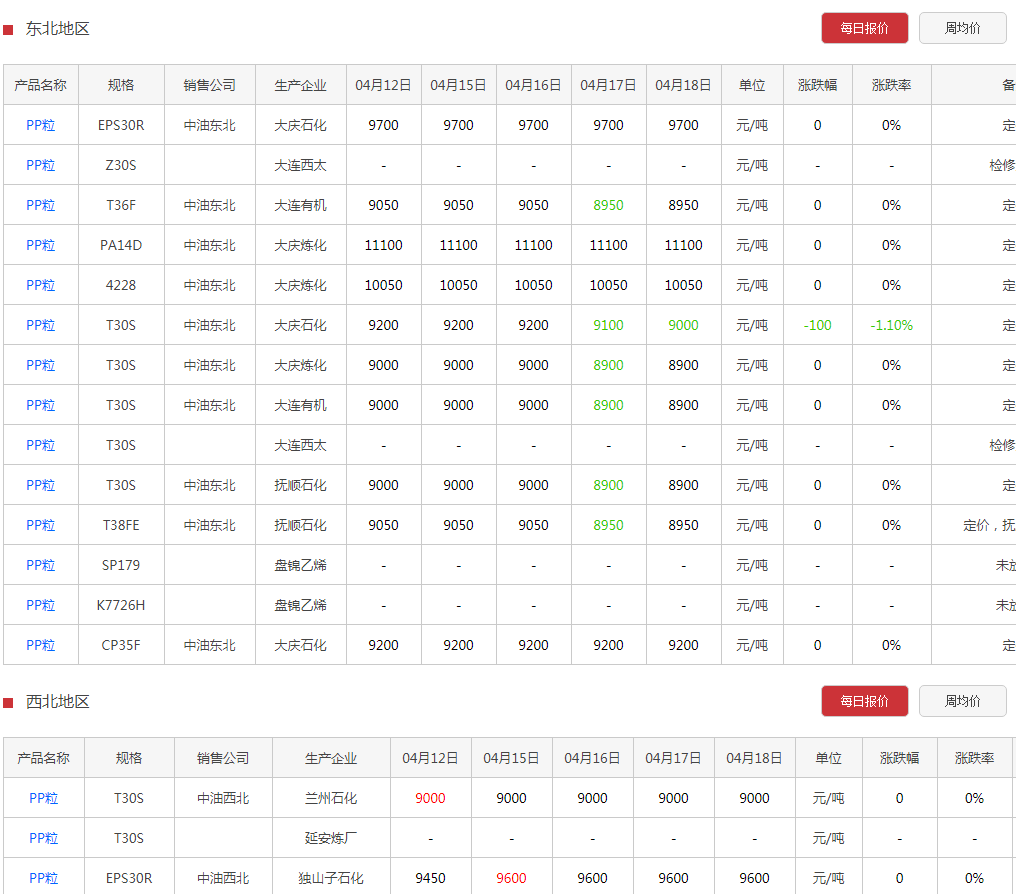Screen dimensions: 1016x894
Task: Open PP粒 link in SP179 row
Action: (40, 565)
